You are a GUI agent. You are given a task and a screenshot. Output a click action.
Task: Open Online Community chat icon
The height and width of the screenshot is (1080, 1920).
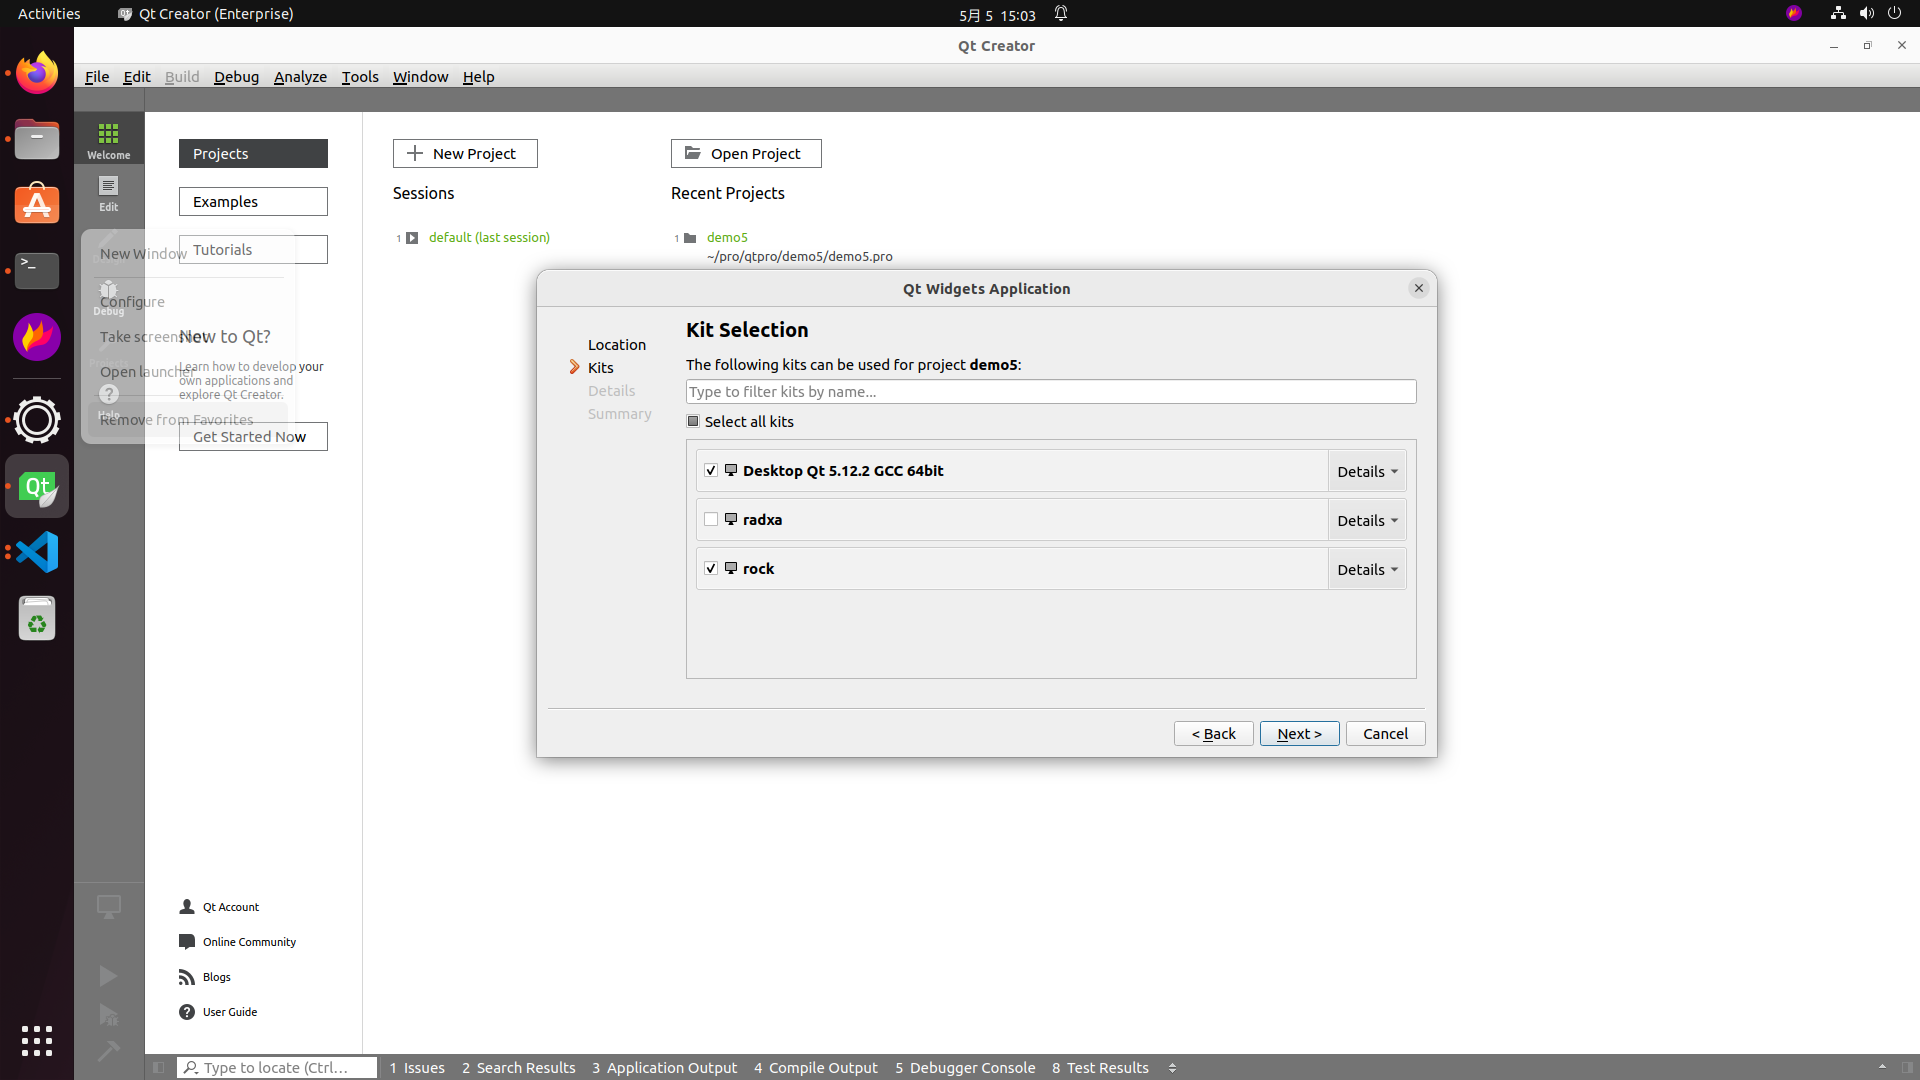[x=187, y=942]
